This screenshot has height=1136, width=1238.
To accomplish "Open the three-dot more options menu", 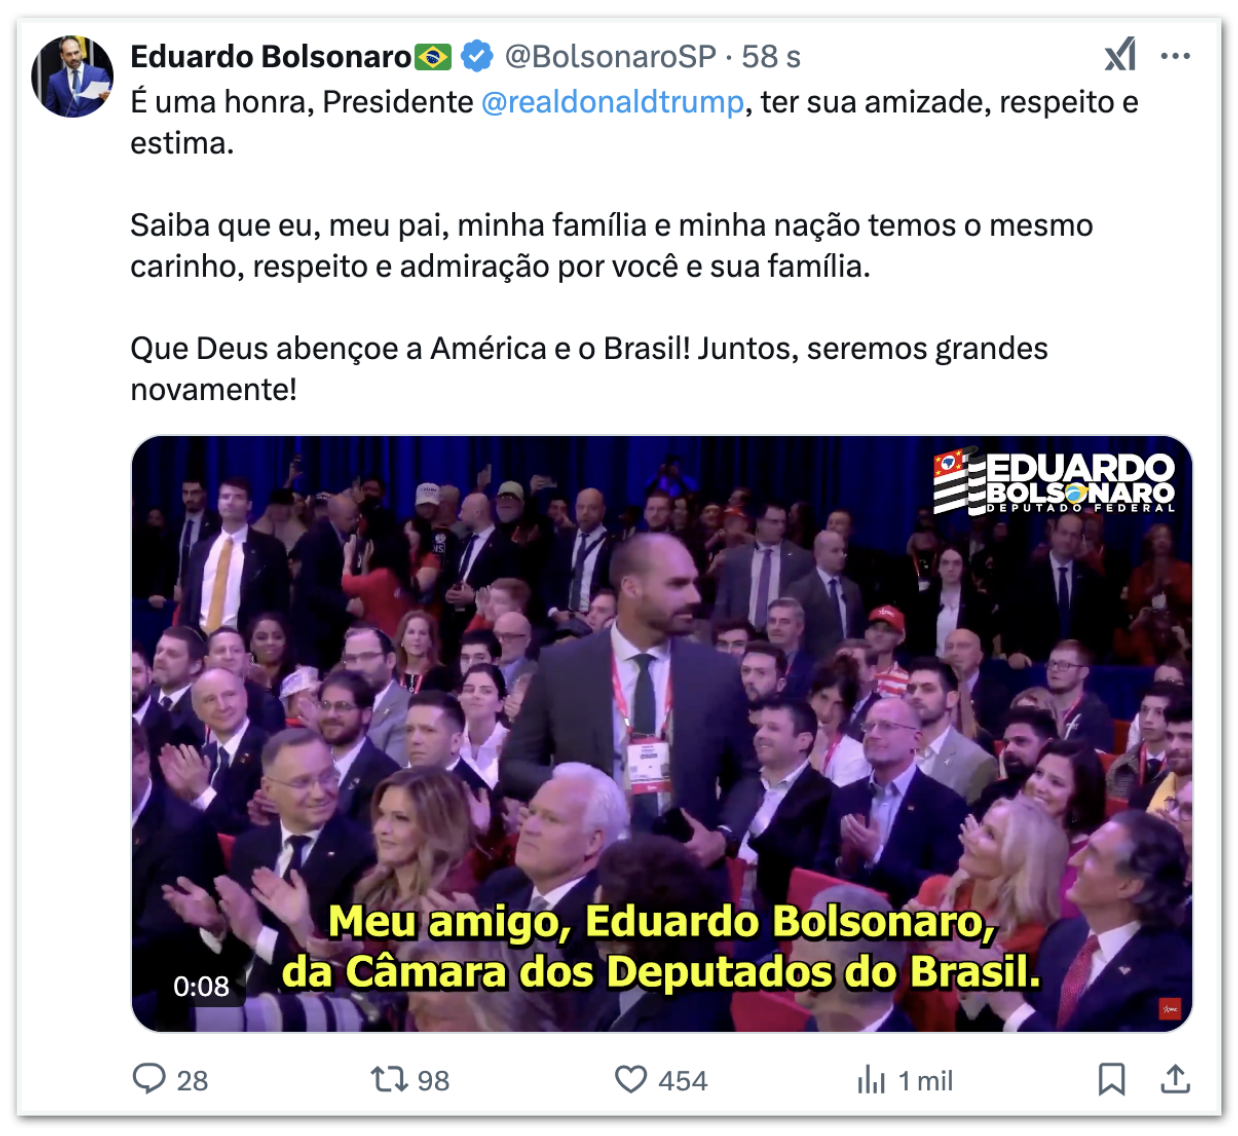I will (x=1175, y=56).
